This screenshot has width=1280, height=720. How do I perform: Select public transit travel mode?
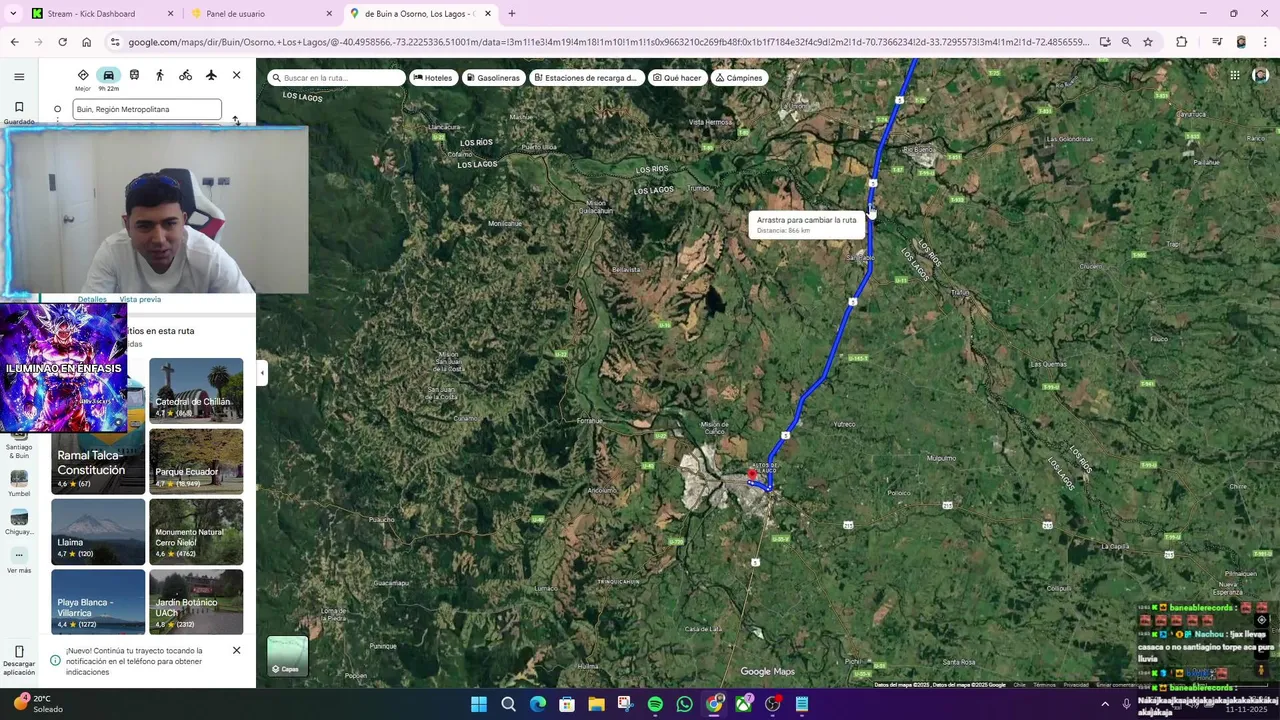point(134,75)
